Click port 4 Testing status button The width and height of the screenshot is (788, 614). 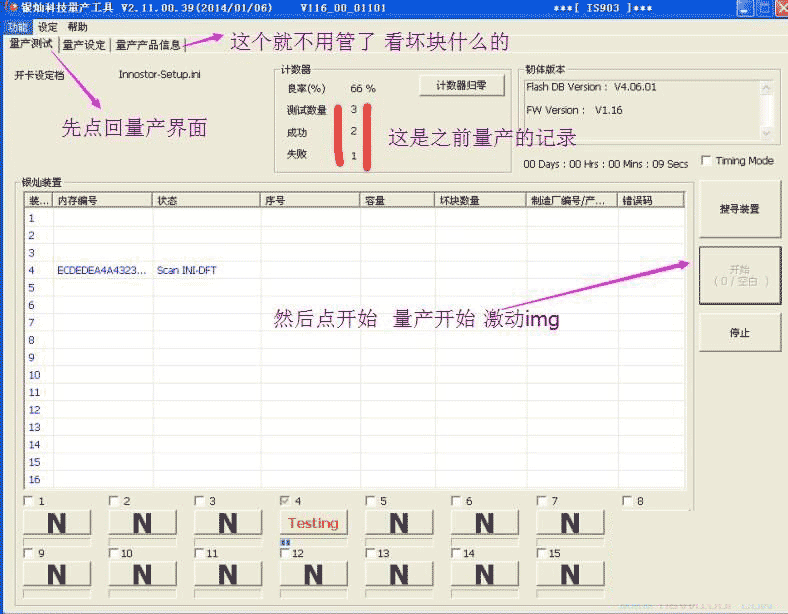point(313,523)
